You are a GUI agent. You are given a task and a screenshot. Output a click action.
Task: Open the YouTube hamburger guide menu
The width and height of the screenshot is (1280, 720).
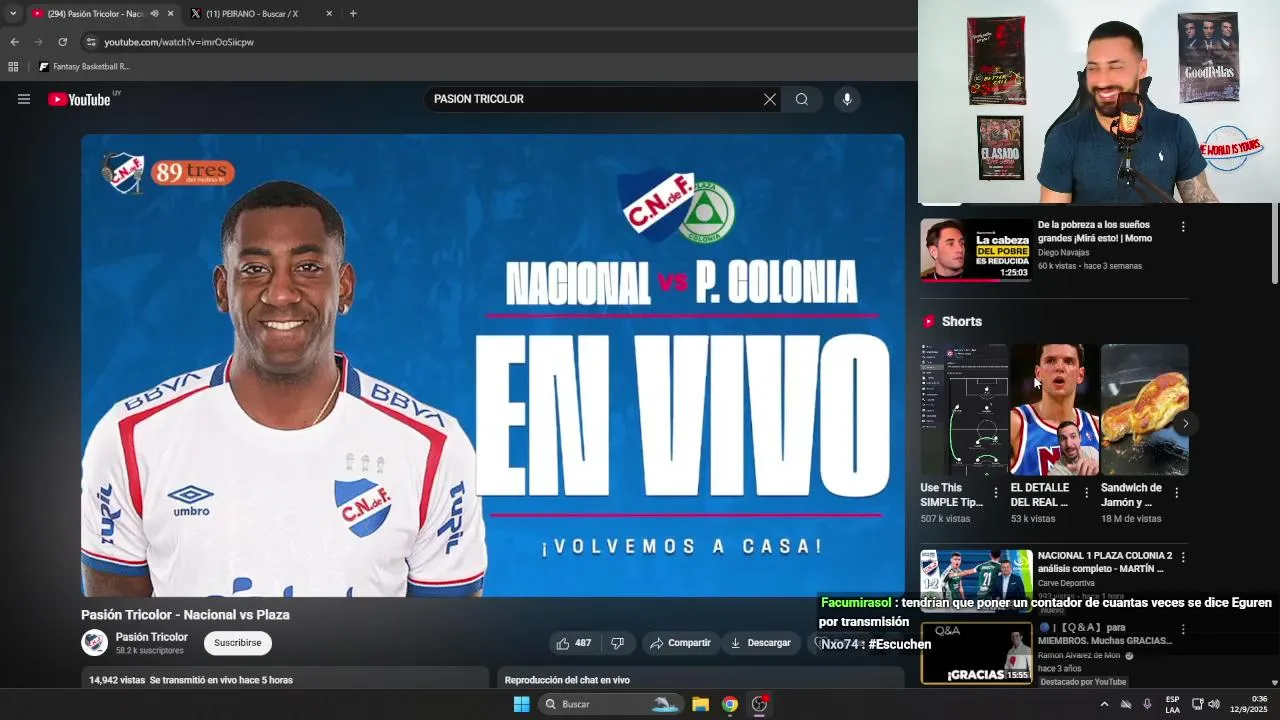(24, 99)
